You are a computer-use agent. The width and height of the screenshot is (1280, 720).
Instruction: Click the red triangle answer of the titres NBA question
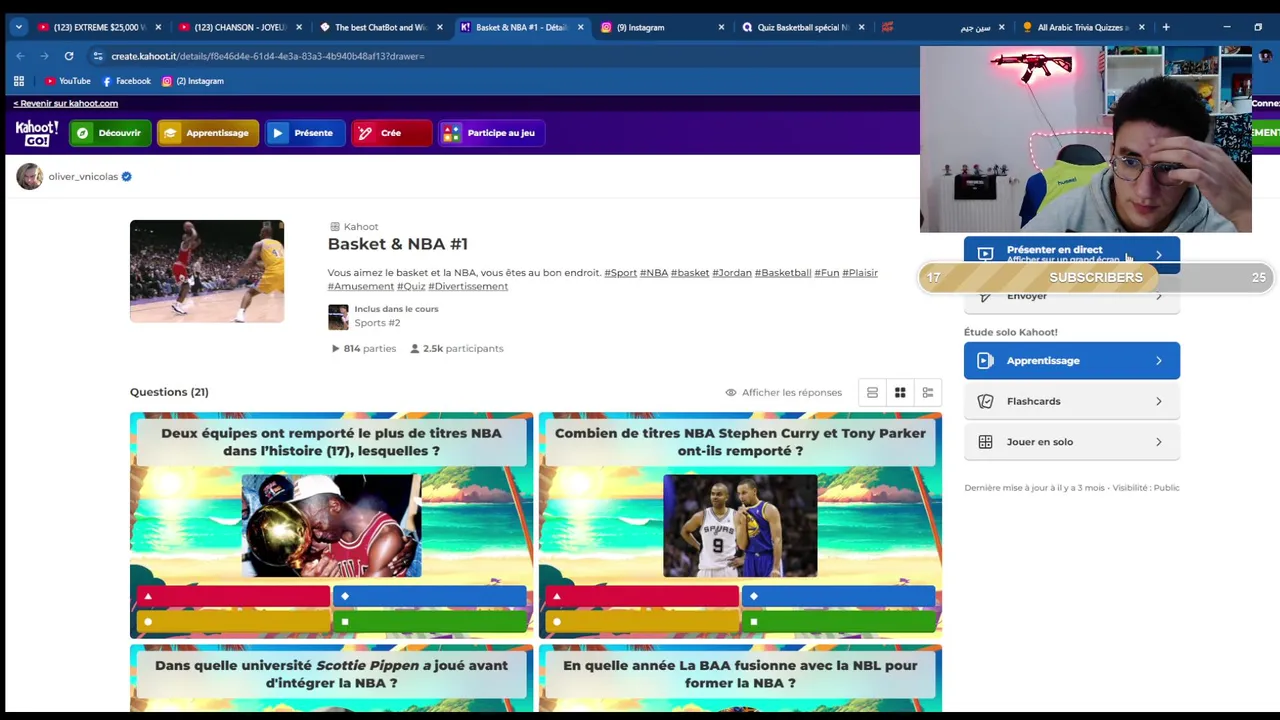point(234,597)
